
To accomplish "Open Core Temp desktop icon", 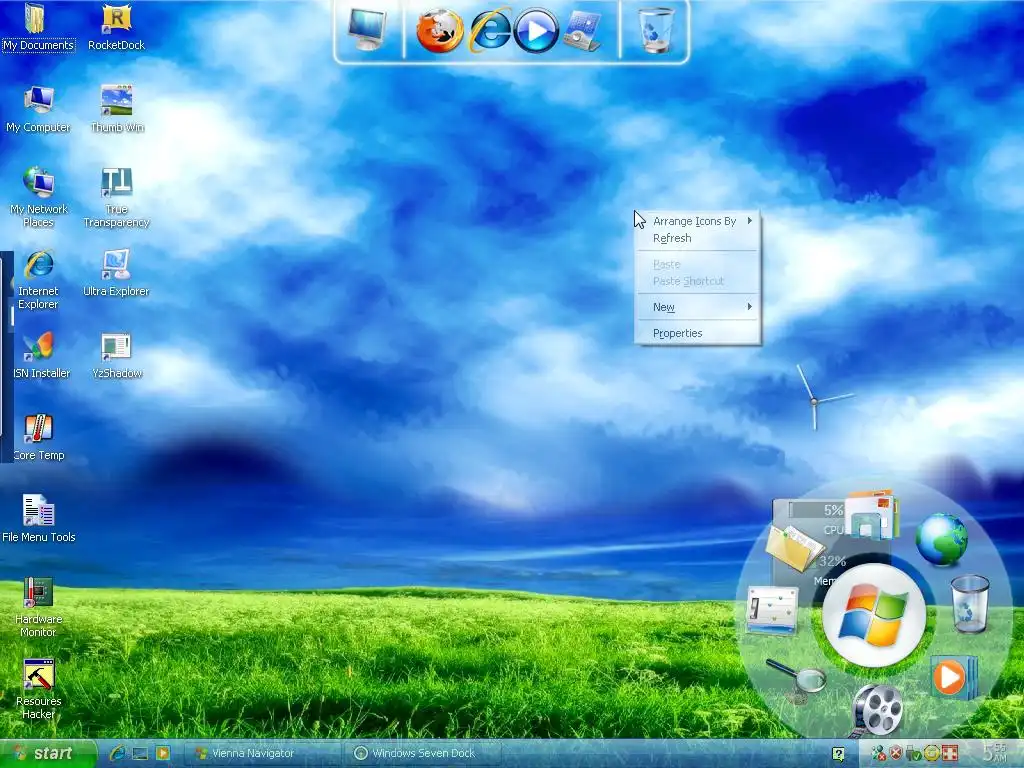I will pyautogui.click(x=38, y=438).
